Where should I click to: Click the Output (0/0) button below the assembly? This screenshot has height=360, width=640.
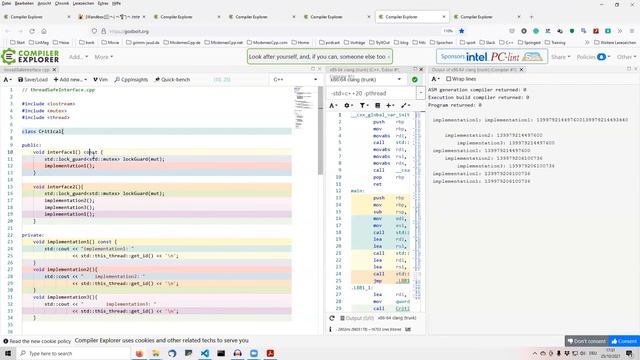357,318
